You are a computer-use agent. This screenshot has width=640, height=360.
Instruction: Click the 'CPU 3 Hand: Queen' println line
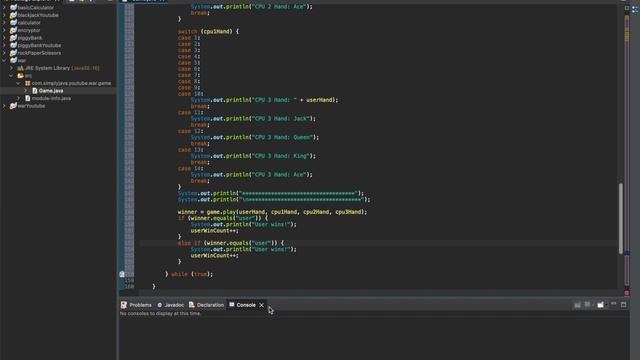(255, 137)
